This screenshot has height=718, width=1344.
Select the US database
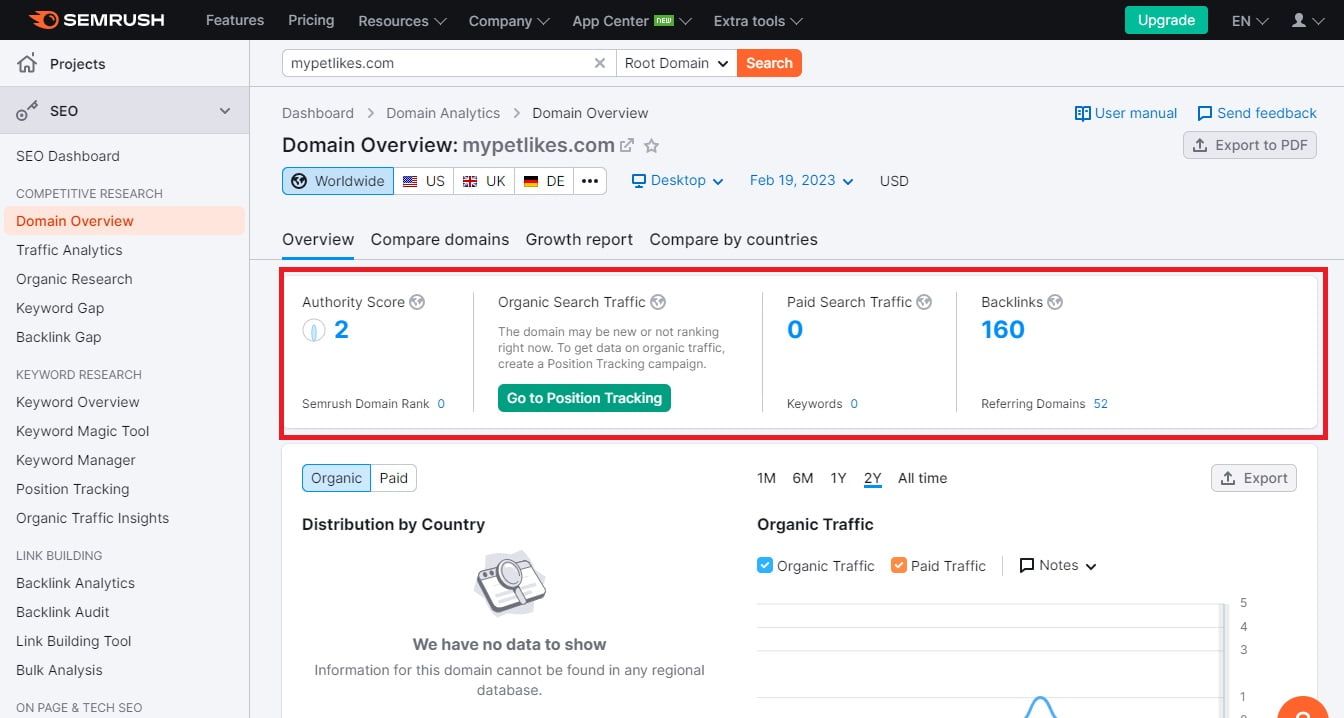pos(424,181)
